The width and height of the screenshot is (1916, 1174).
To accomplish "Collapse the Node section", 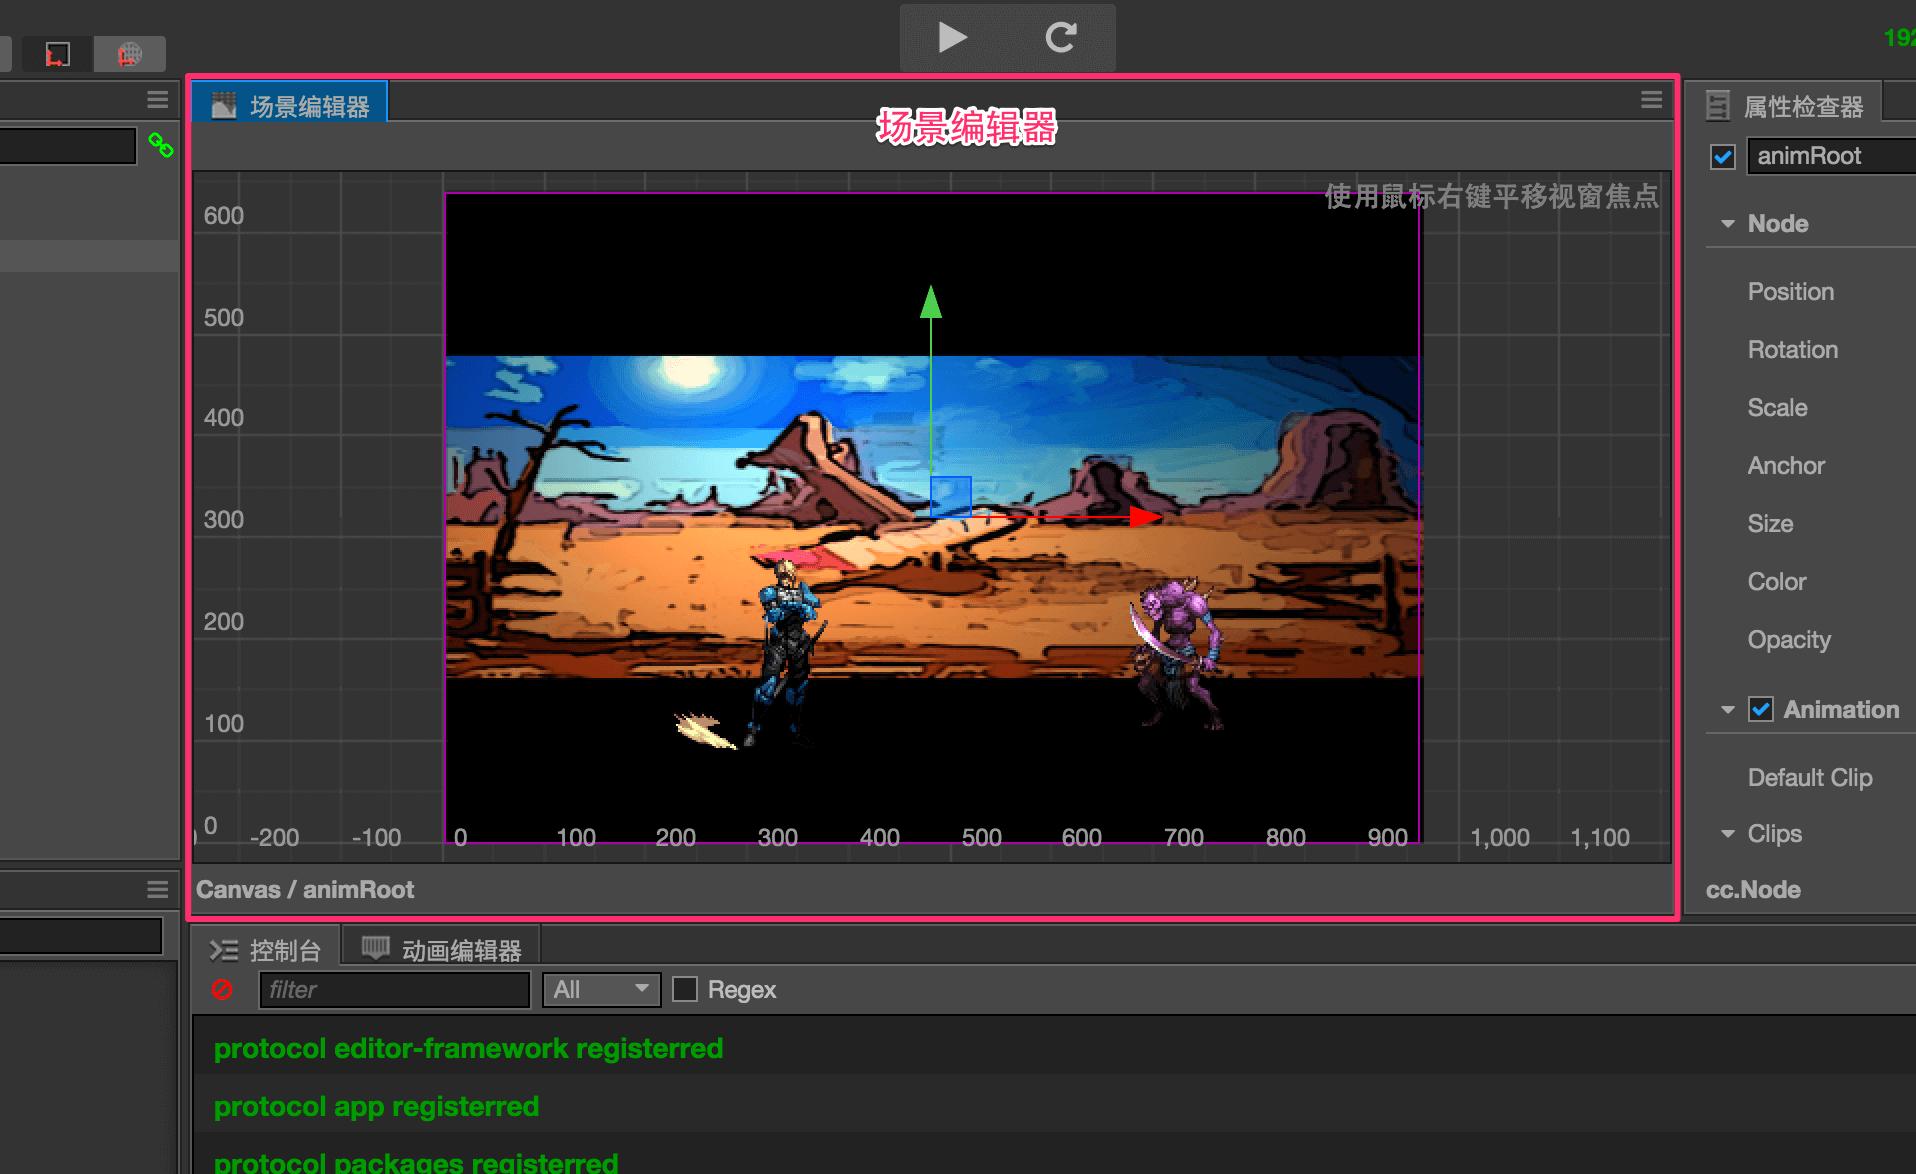I will pos(1727,224).
